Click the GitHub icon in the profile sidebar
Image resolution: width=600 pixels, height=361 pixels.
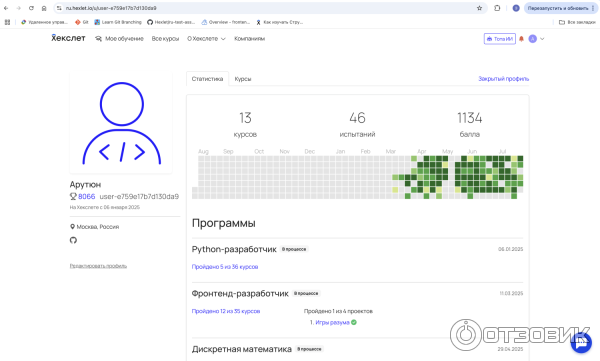click(x=73, y=240)
